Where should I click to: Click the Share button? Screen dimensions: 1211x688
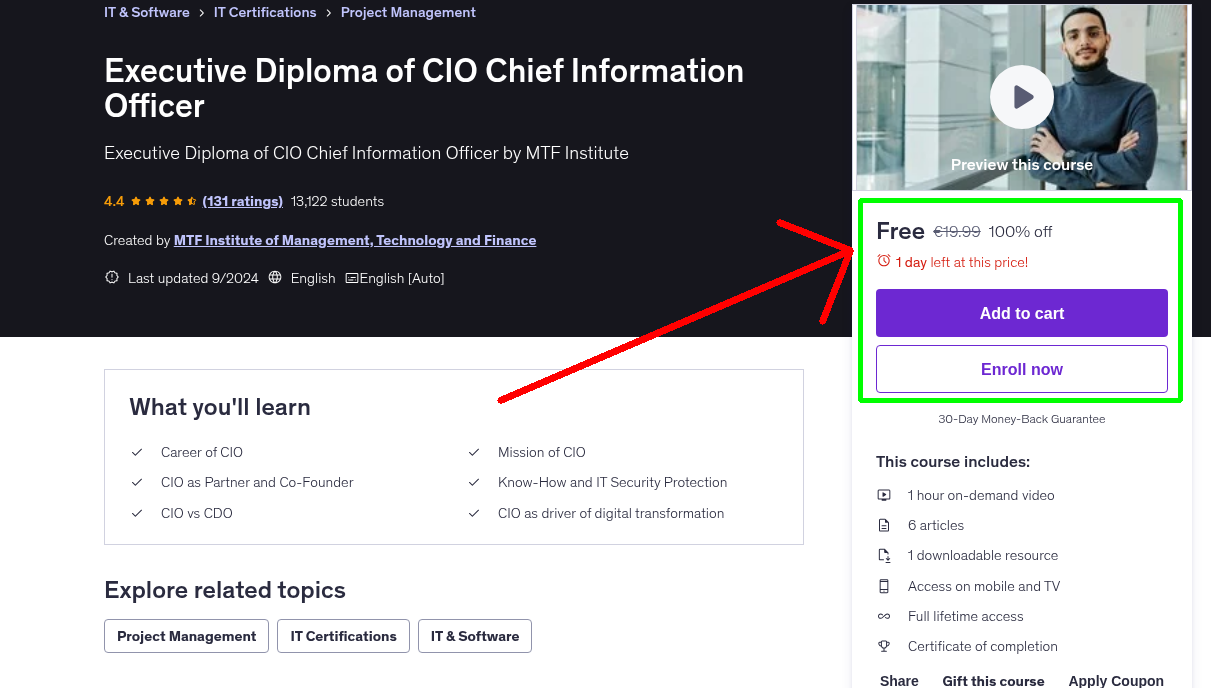[x=899, y=681]
